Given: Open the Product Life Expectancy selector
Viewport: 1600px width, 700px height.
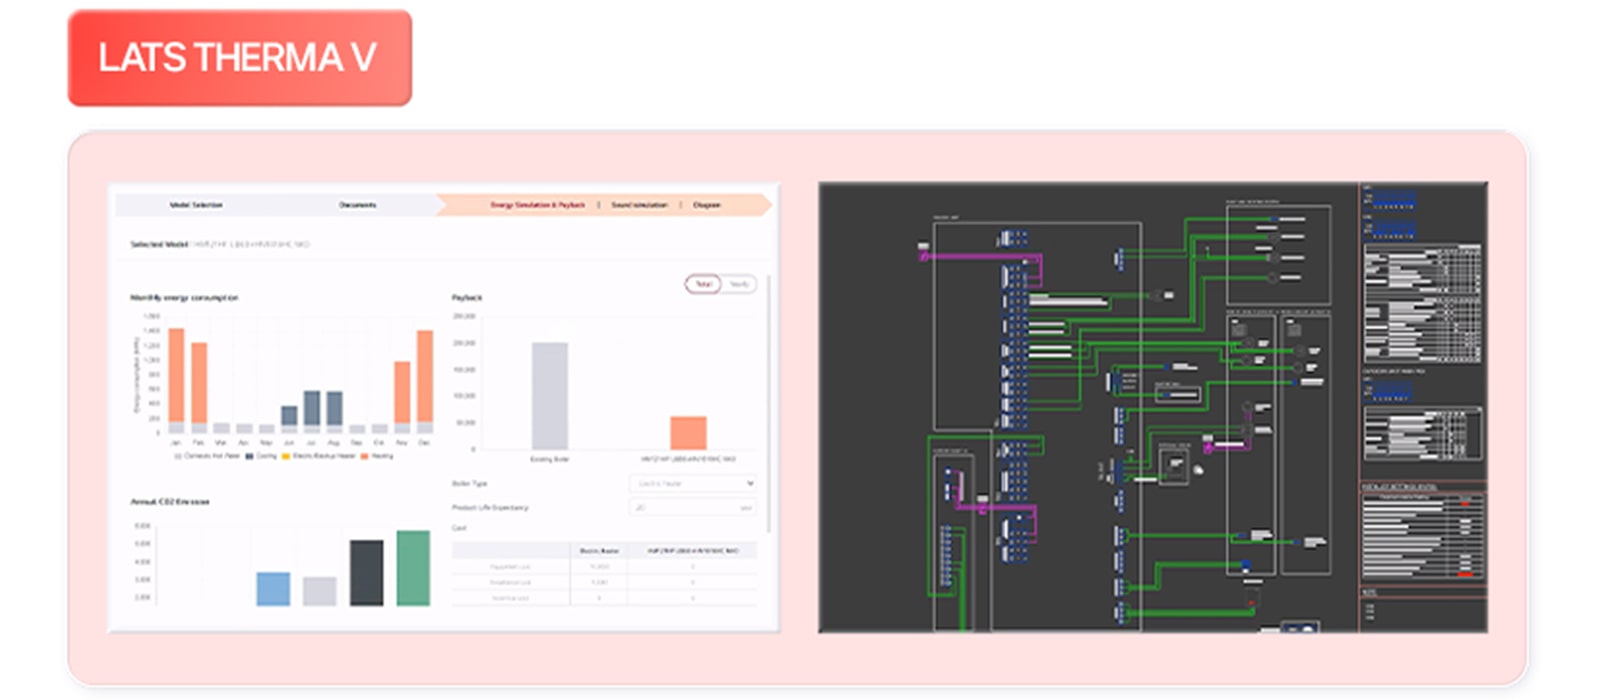Looking at the screenshot, I should (692, 508).
